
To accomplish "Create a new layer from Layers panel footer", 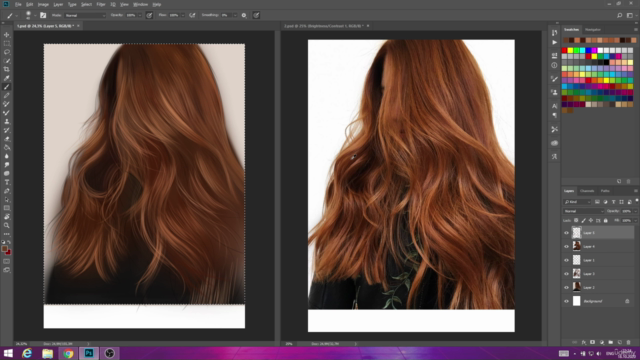I will click(x=620, y=342).
